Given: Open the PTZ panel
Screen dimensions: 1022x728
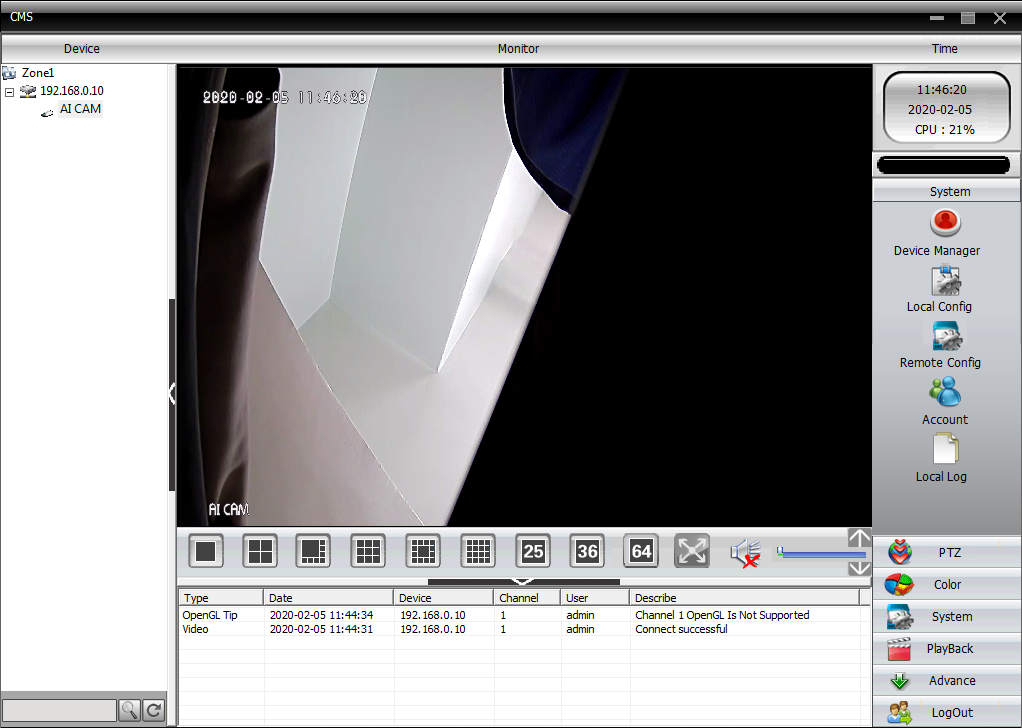Looking at the screenshot, I should click(x=946, y=553).
